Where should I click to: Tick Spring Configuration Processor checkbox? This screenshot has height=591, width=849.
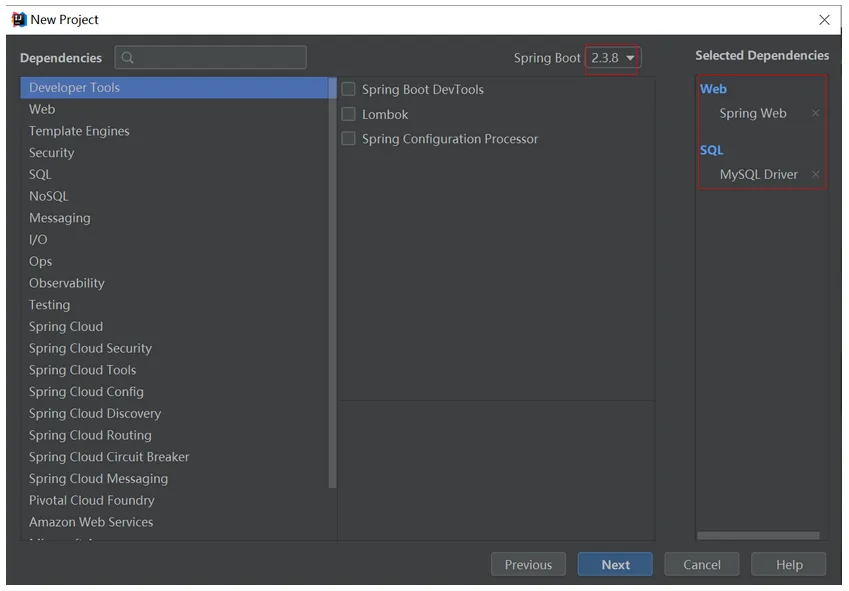pos(349,139)
